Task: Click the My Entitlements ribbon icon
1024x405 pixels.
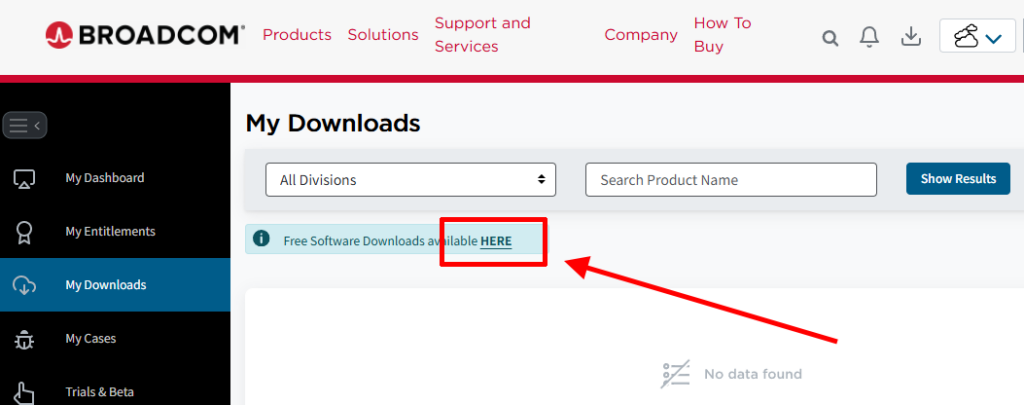Action: (24, 232)
